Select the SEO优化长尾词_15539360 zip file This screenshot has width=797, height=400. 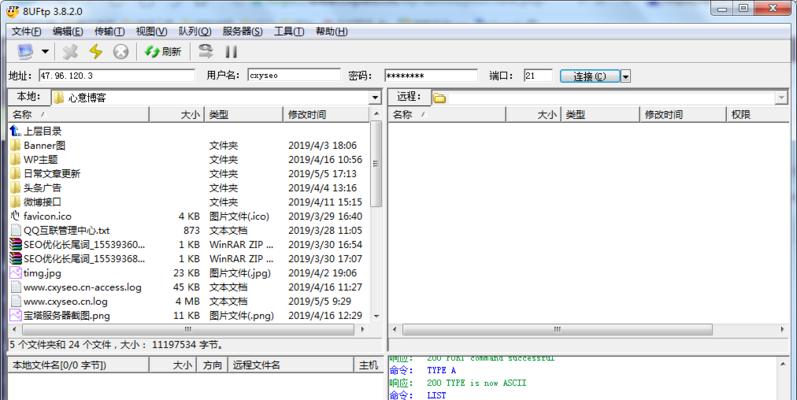coord(77,245)
